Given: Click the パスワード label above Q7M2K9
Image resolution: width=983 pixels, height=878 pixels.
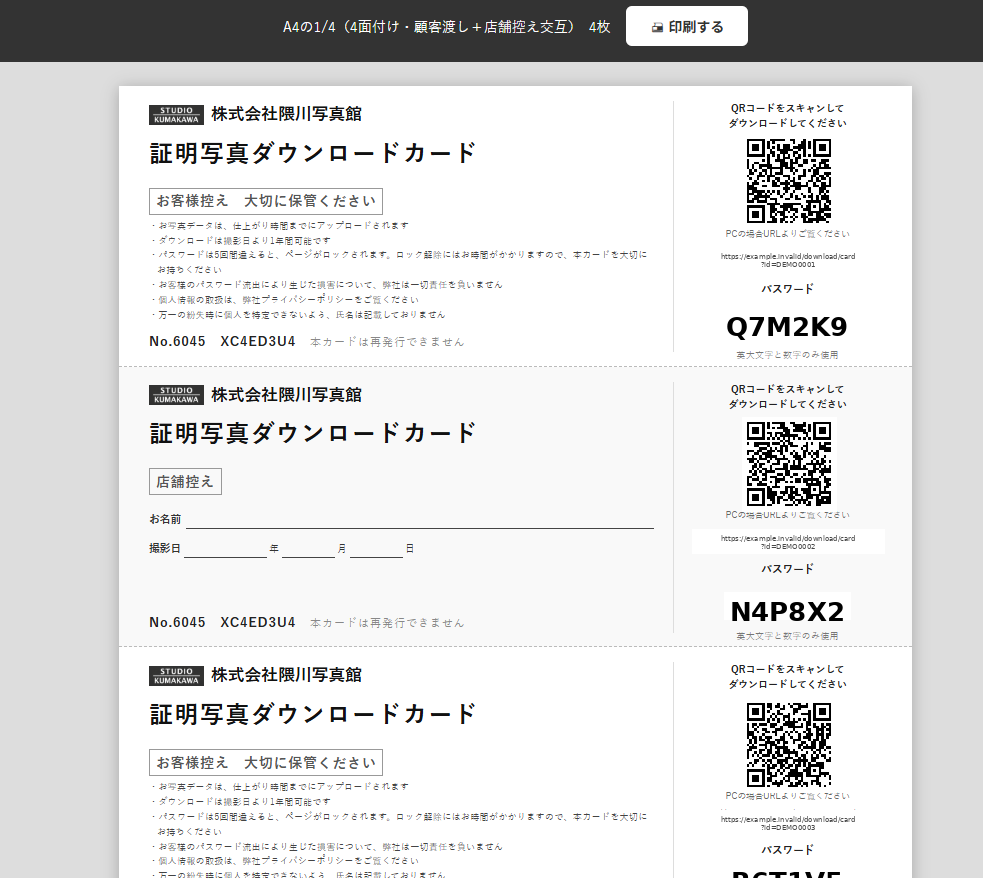Looking at the screenshot, I should (x=787, y=289).
